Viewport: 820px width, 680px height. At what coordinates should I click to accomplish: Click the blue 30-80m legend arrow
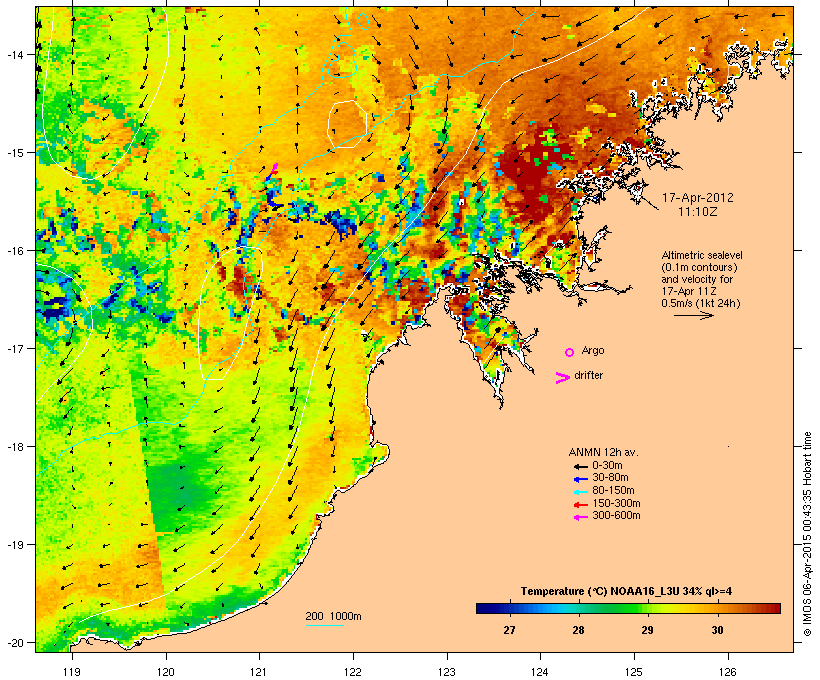click(581, 479)
